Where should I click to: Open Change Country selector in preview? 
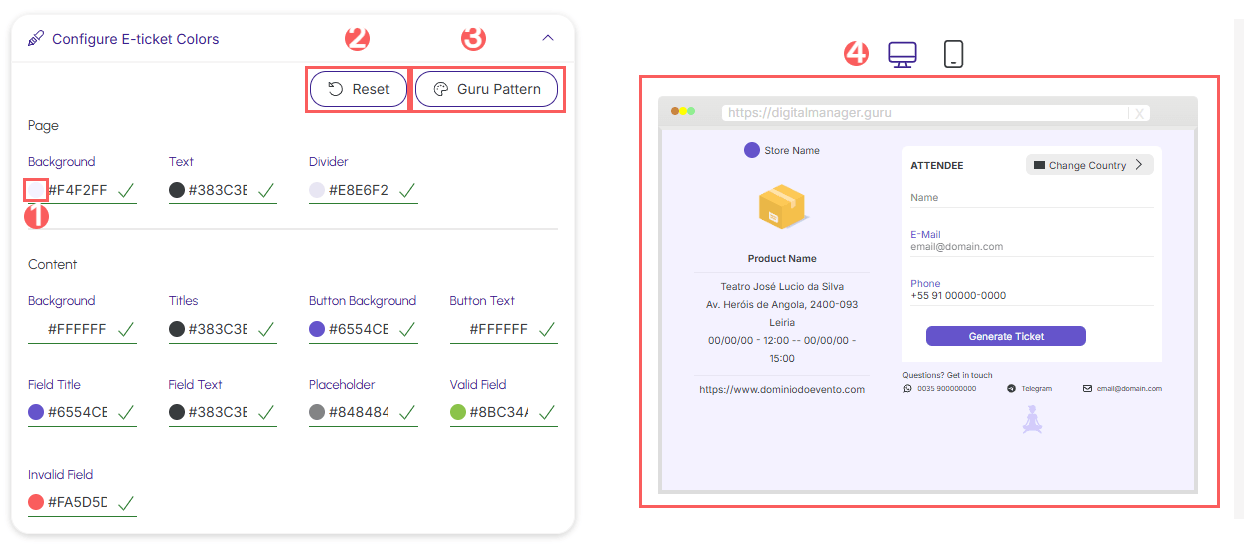click(1090, 165)
